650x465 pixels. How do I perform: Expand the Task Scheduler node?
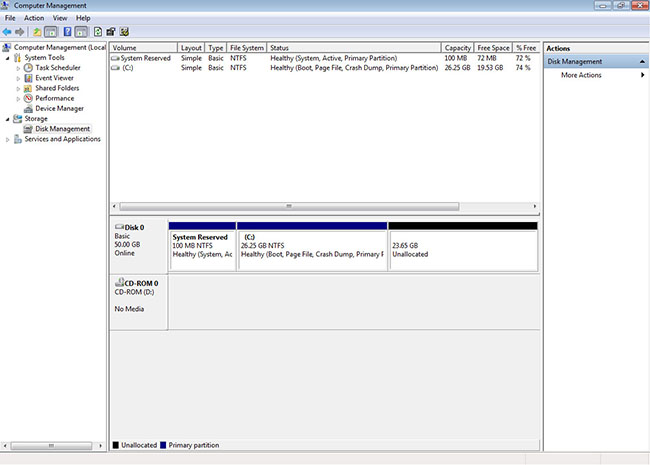pyautogui.click(x=18, y=68)
